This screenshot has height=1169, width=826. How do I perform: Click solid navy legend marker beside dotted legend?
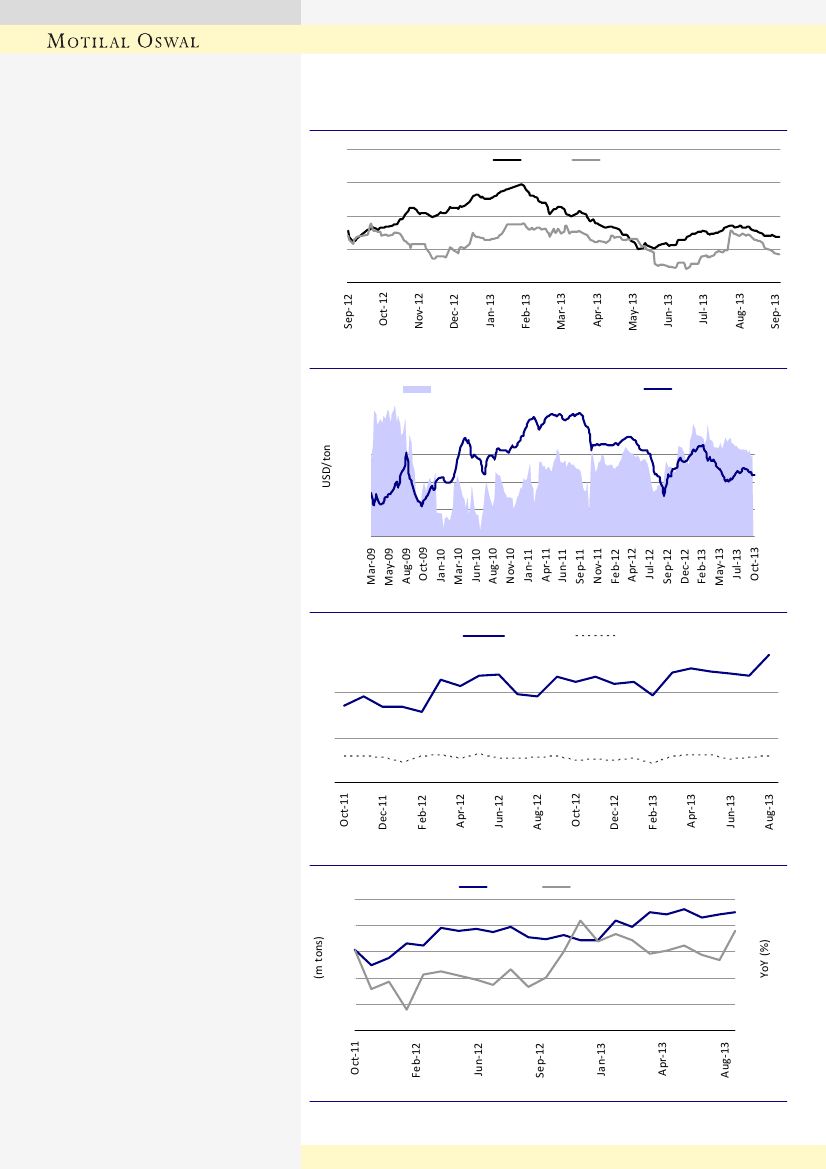click(484, 634)
